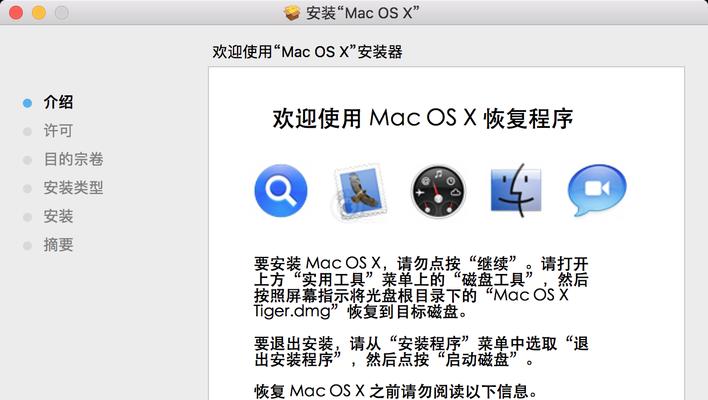
Task: Click the Mail stamp eagle icon
Action: click(360, 191)
